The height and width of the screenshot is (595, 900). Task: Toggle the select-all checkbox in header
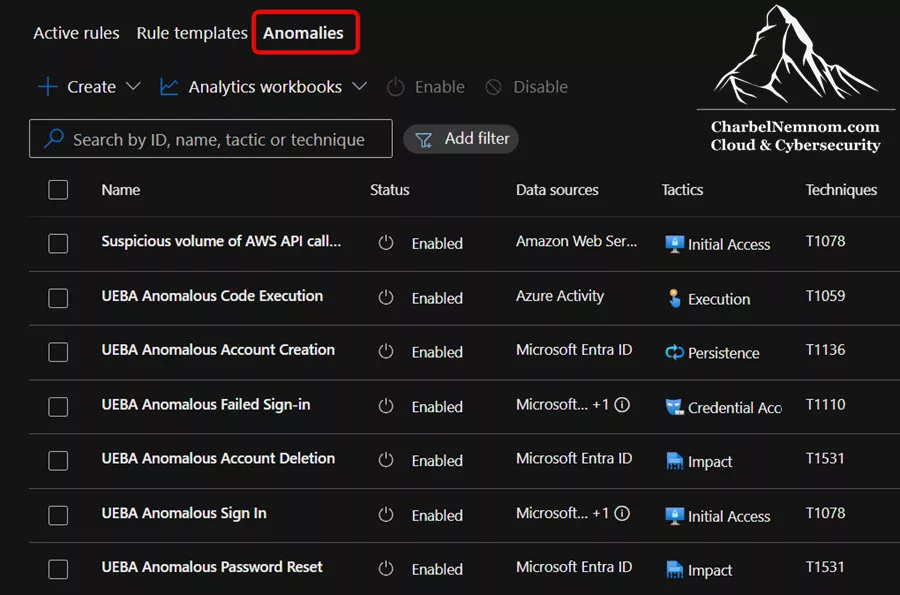click(x=58, y=190)
